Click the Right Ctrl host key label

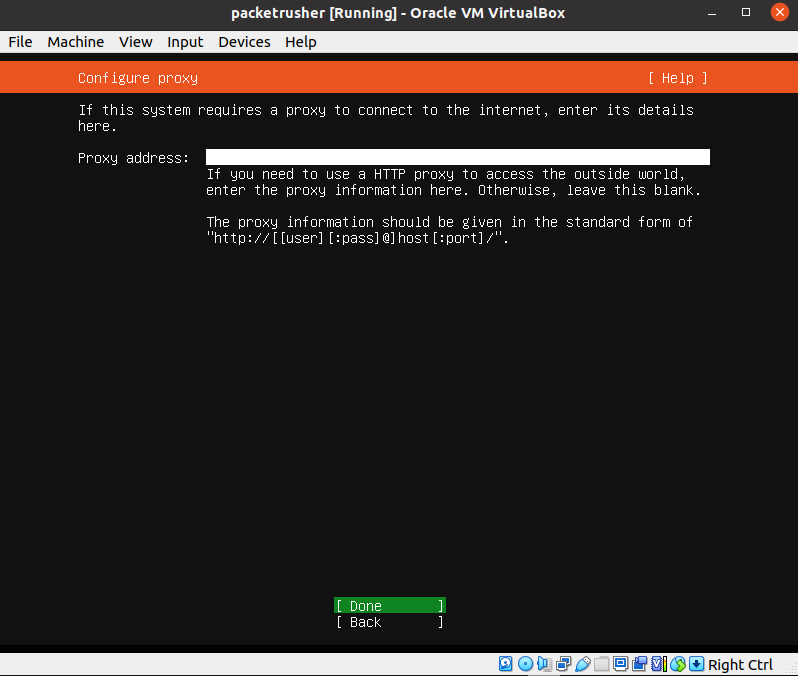click(740, 665)
